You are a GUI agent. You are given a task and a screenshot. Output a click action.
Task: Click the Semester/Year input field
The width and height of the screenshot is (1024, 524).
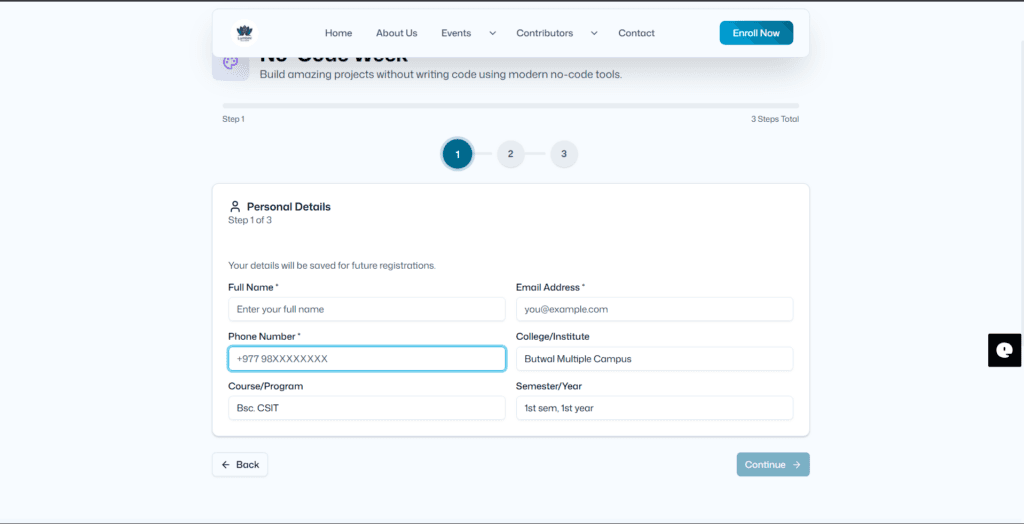click(654, 408)
